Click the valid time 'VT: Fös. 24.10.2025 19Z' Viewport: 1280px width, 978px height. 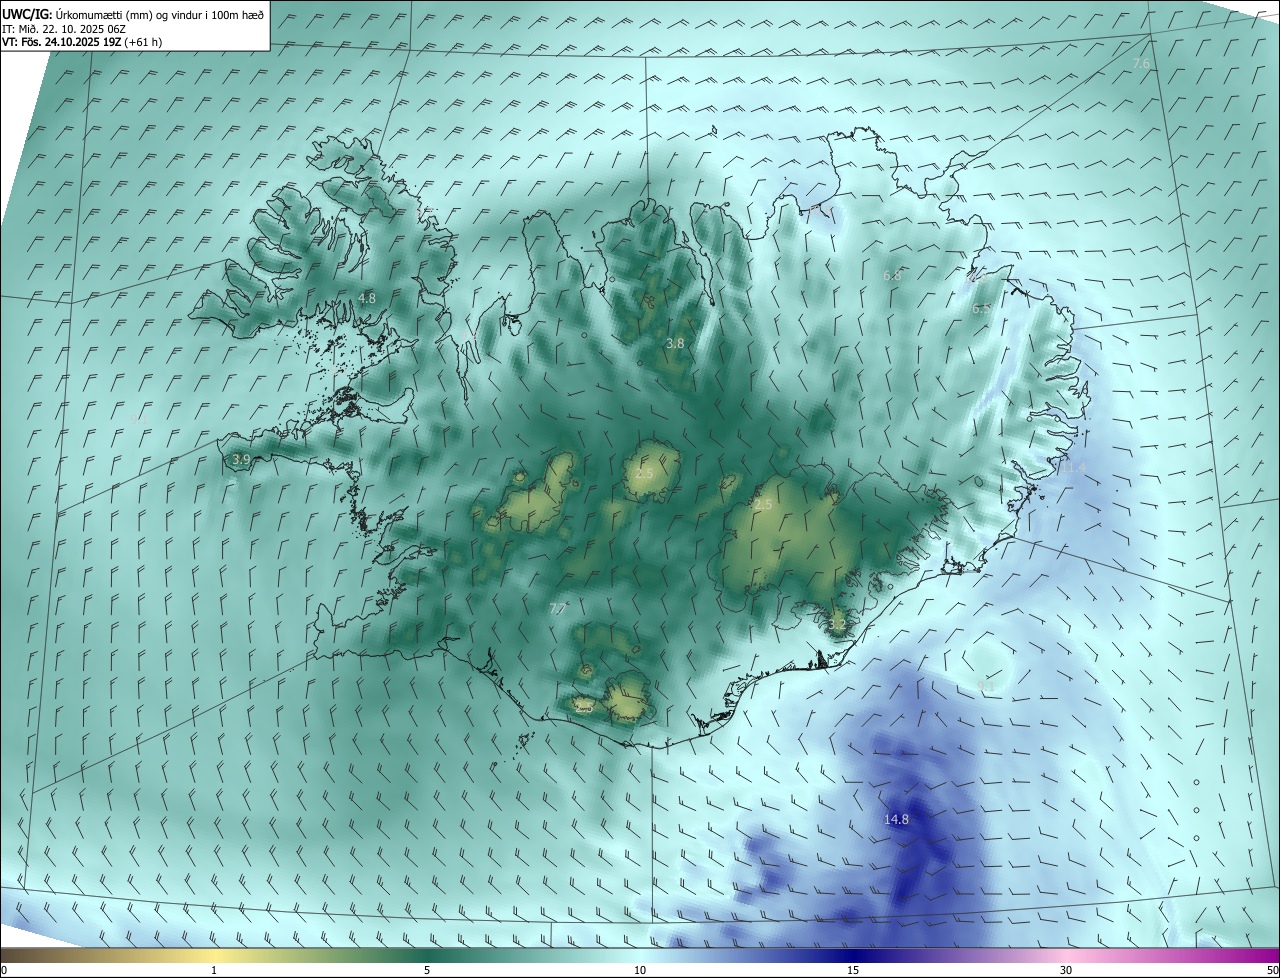(62, 42)
